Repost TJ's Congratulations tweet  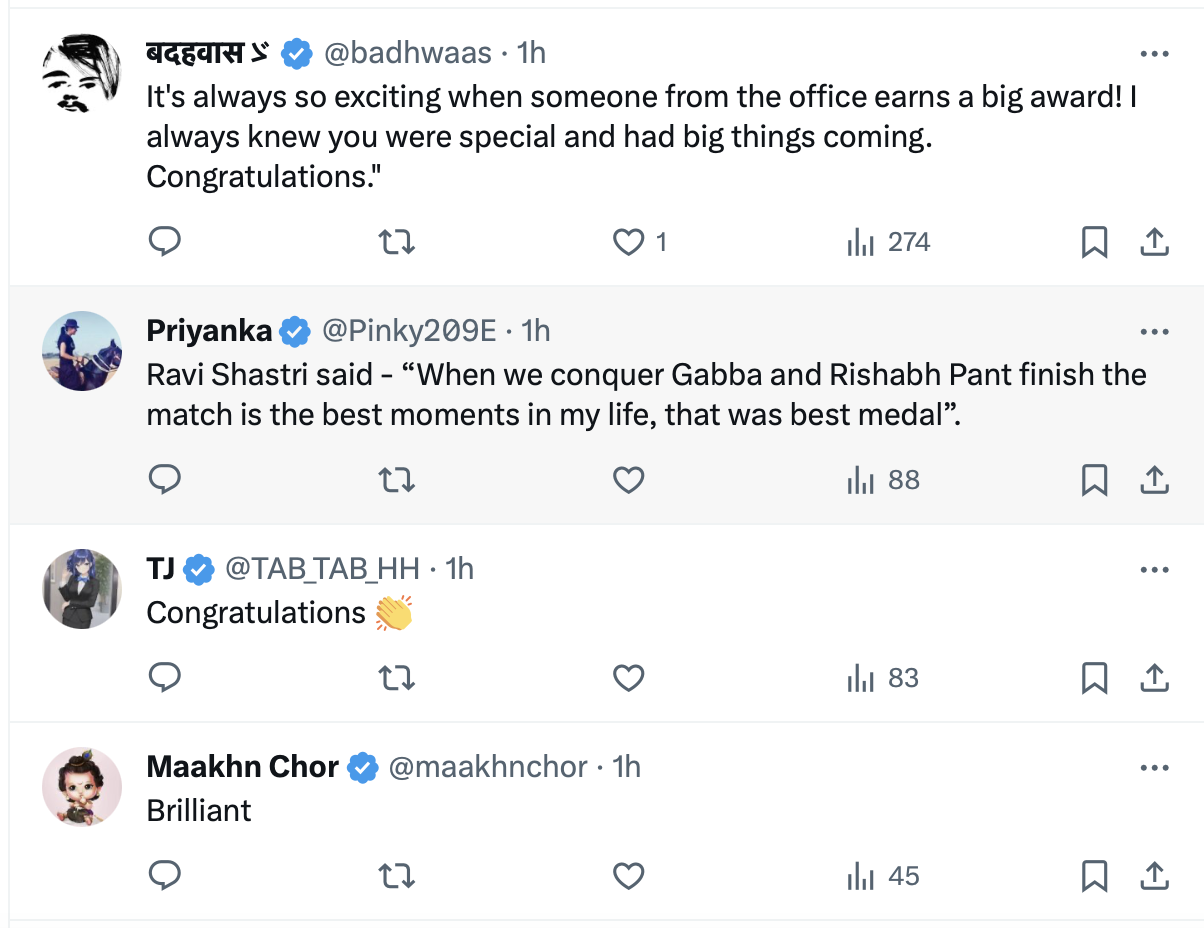coord(398,679)
